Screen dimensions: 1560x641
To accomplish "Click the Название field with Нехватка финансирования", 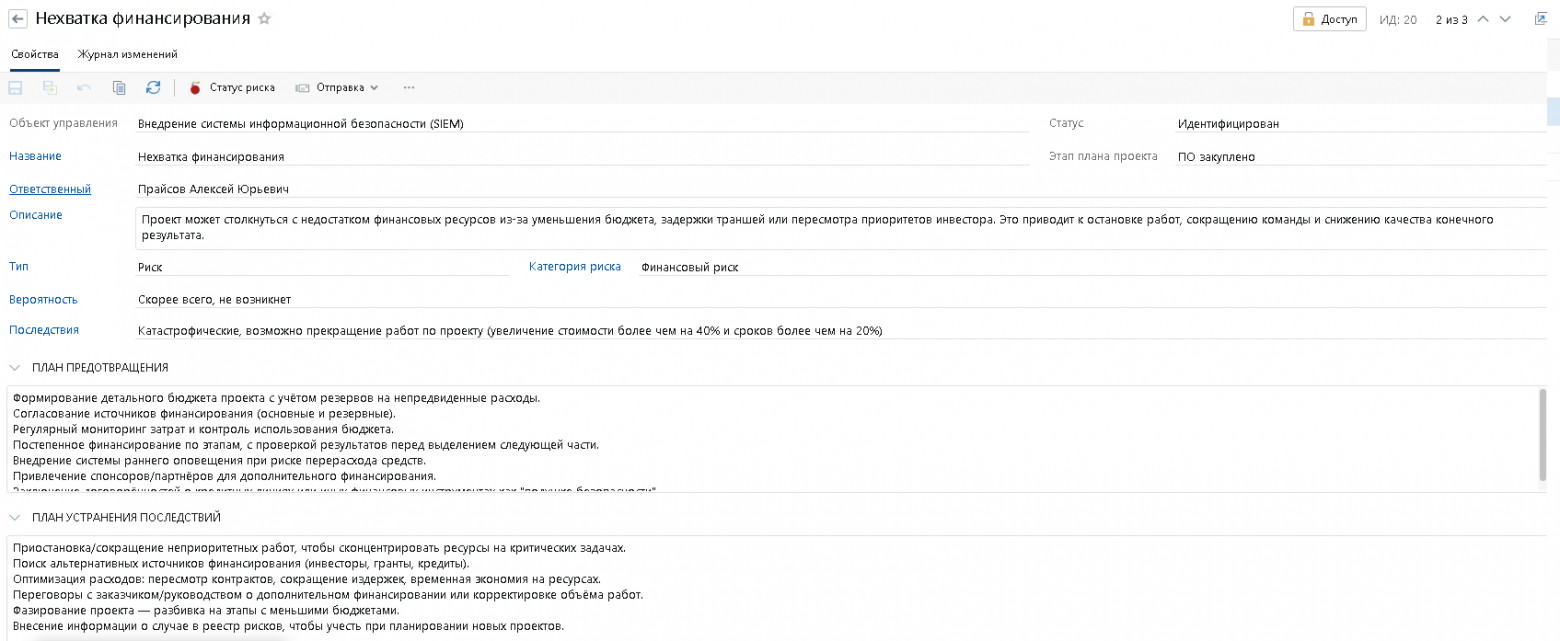I will 582,157.
